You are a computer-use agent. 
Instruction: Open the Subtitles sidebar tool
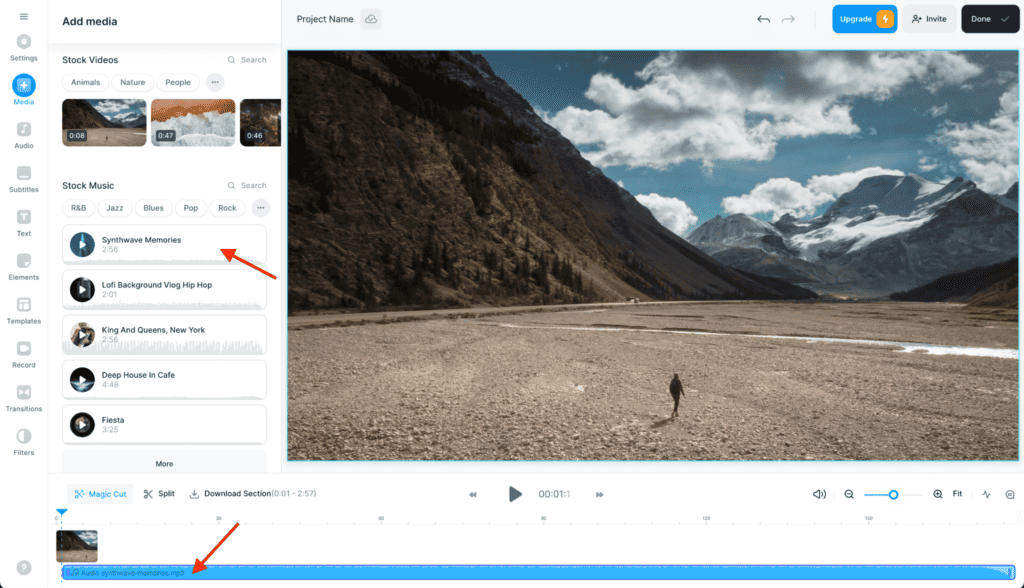(x=24, y=178)
